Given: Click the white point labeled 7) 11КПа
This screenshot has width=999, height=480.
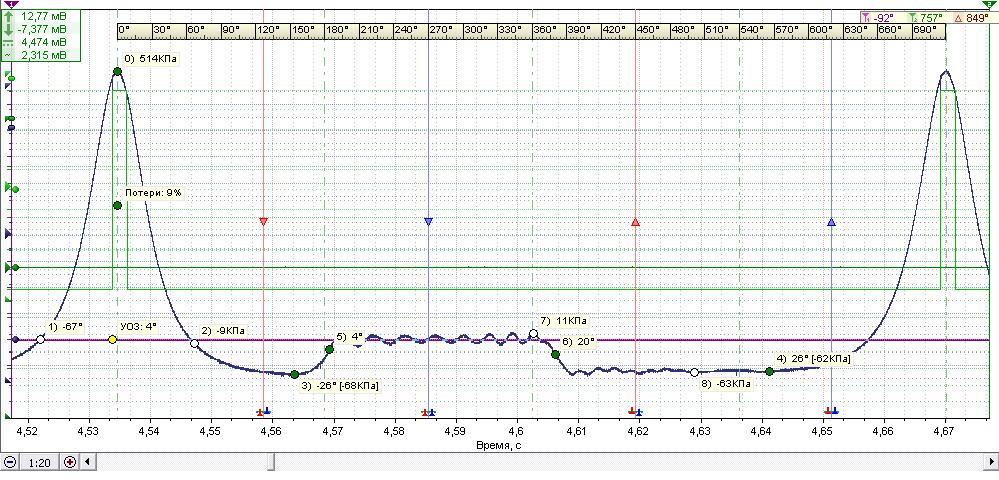Looking at the screenshot, I should tap(534, 333).
